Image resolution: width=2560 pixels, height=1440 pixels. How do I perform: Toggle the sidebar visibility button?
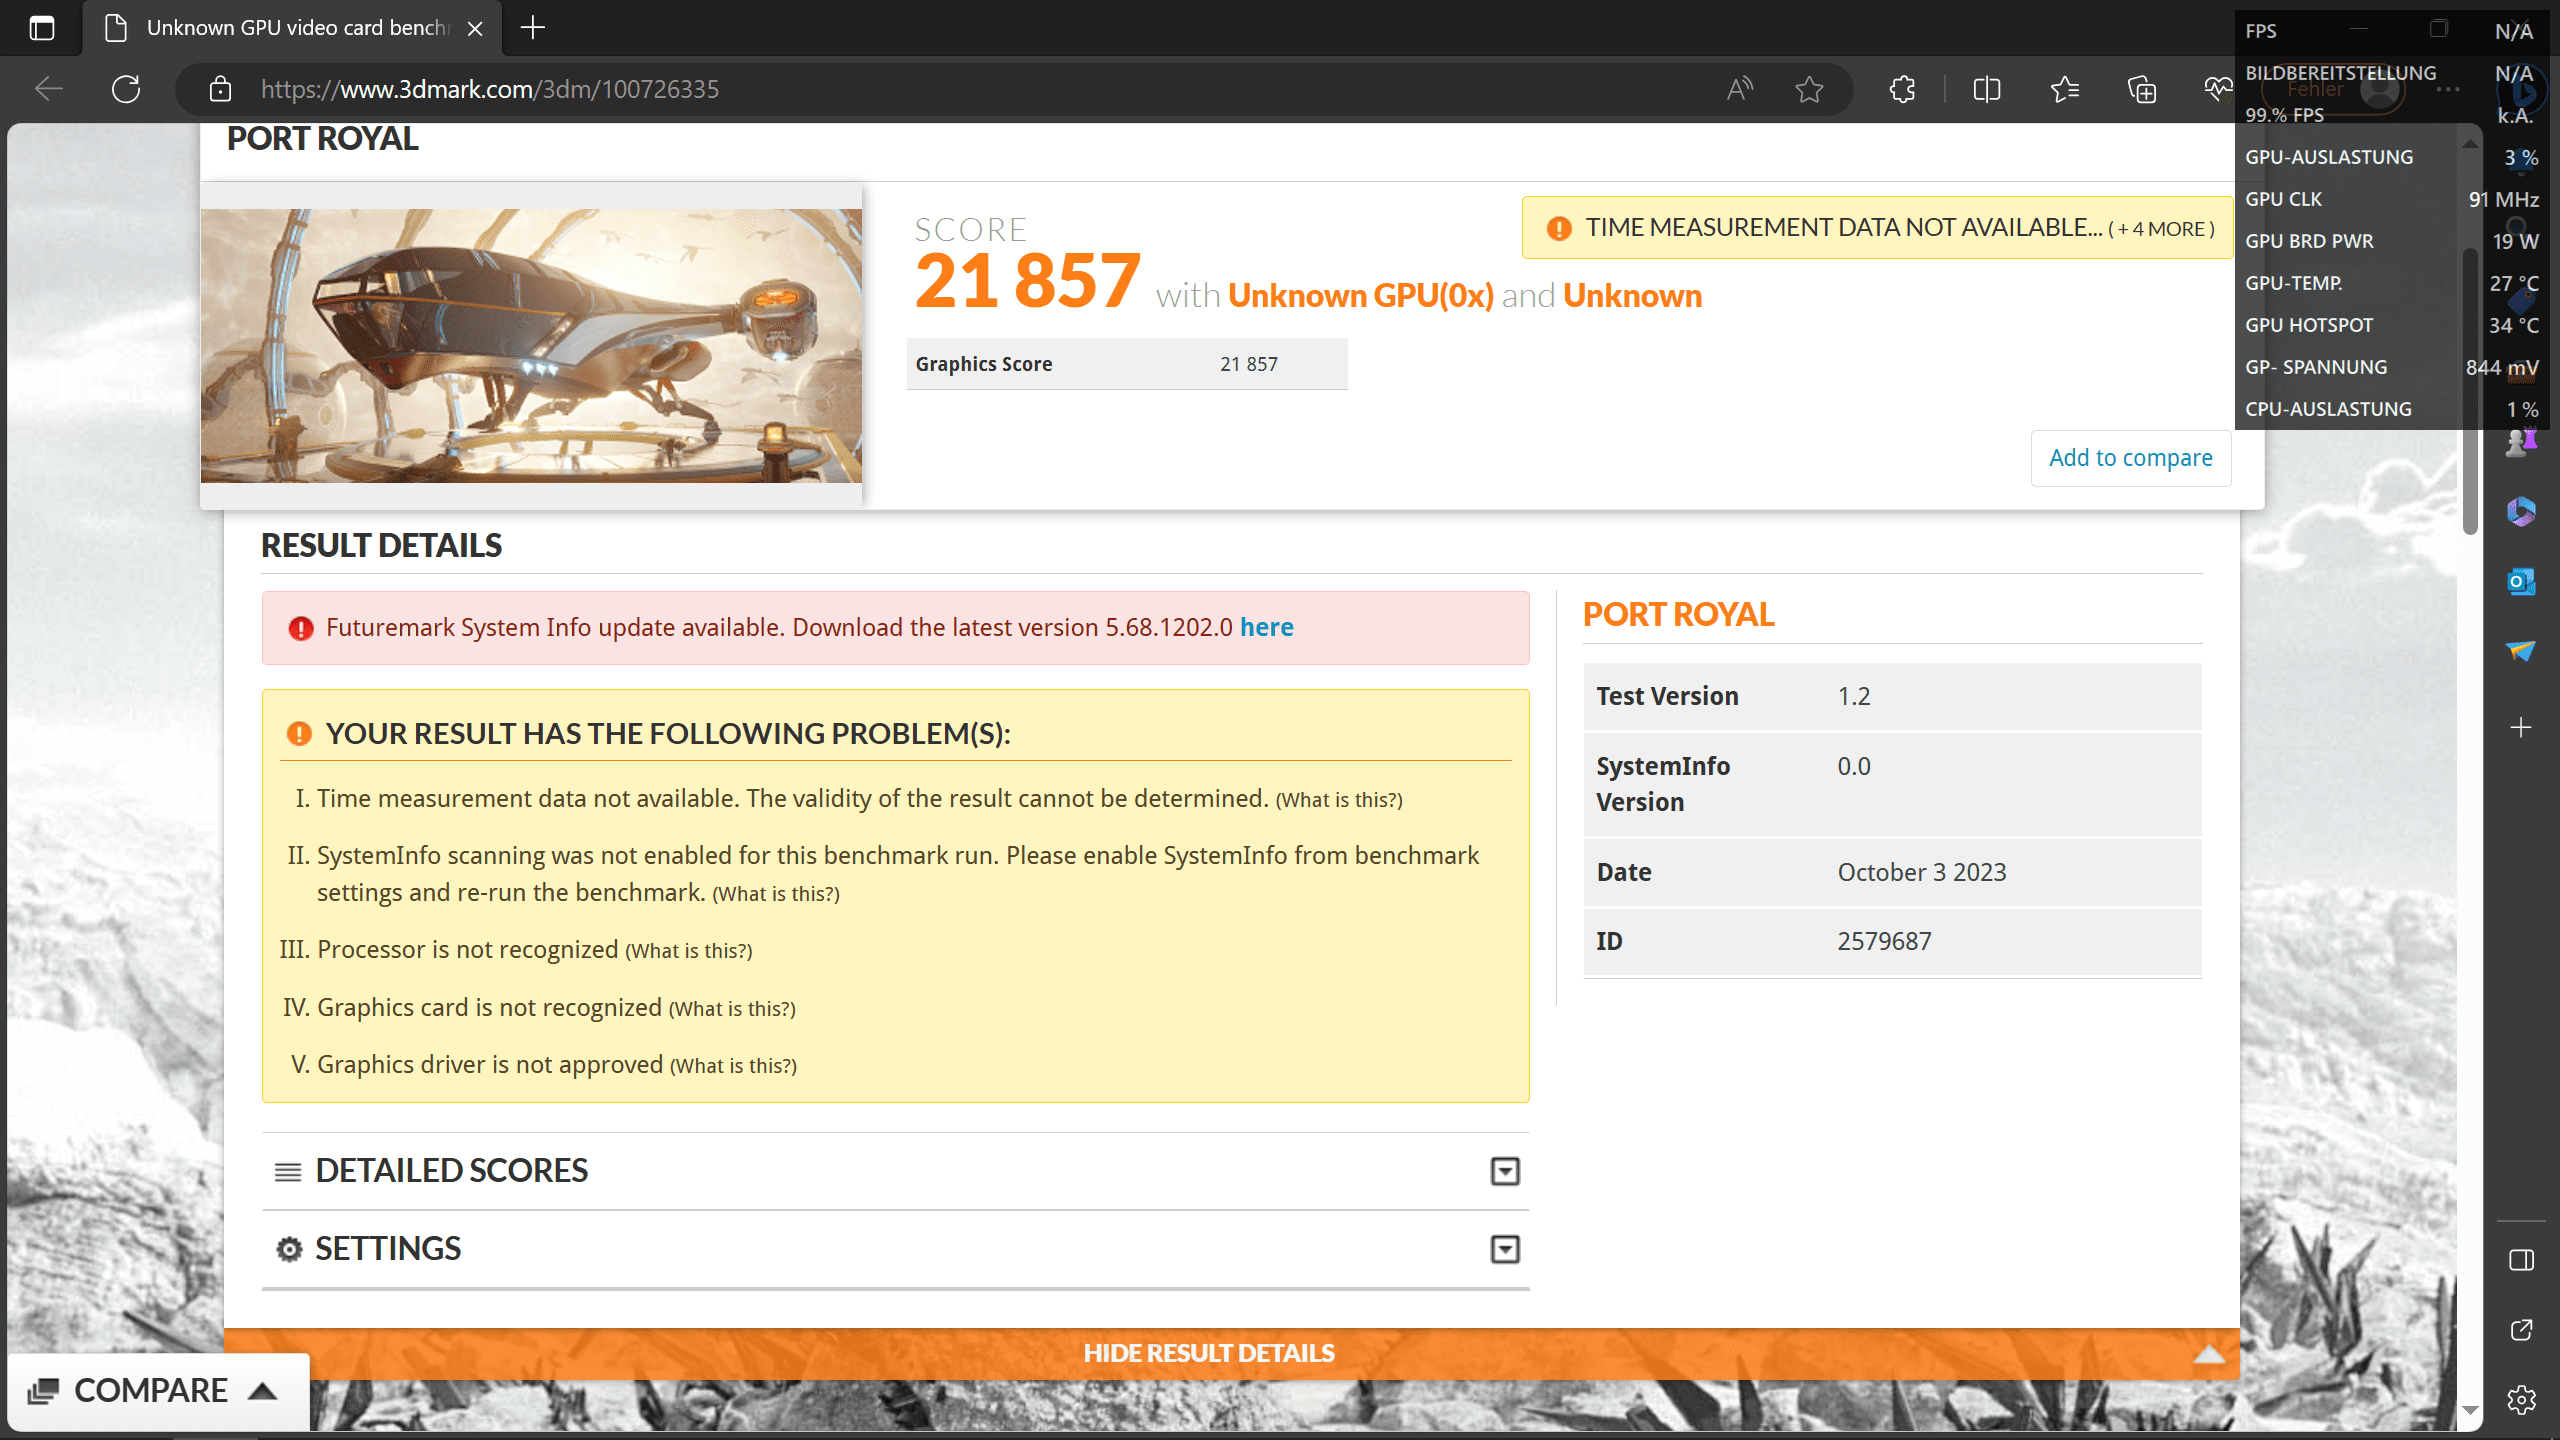click(x=2521, y=1260)
